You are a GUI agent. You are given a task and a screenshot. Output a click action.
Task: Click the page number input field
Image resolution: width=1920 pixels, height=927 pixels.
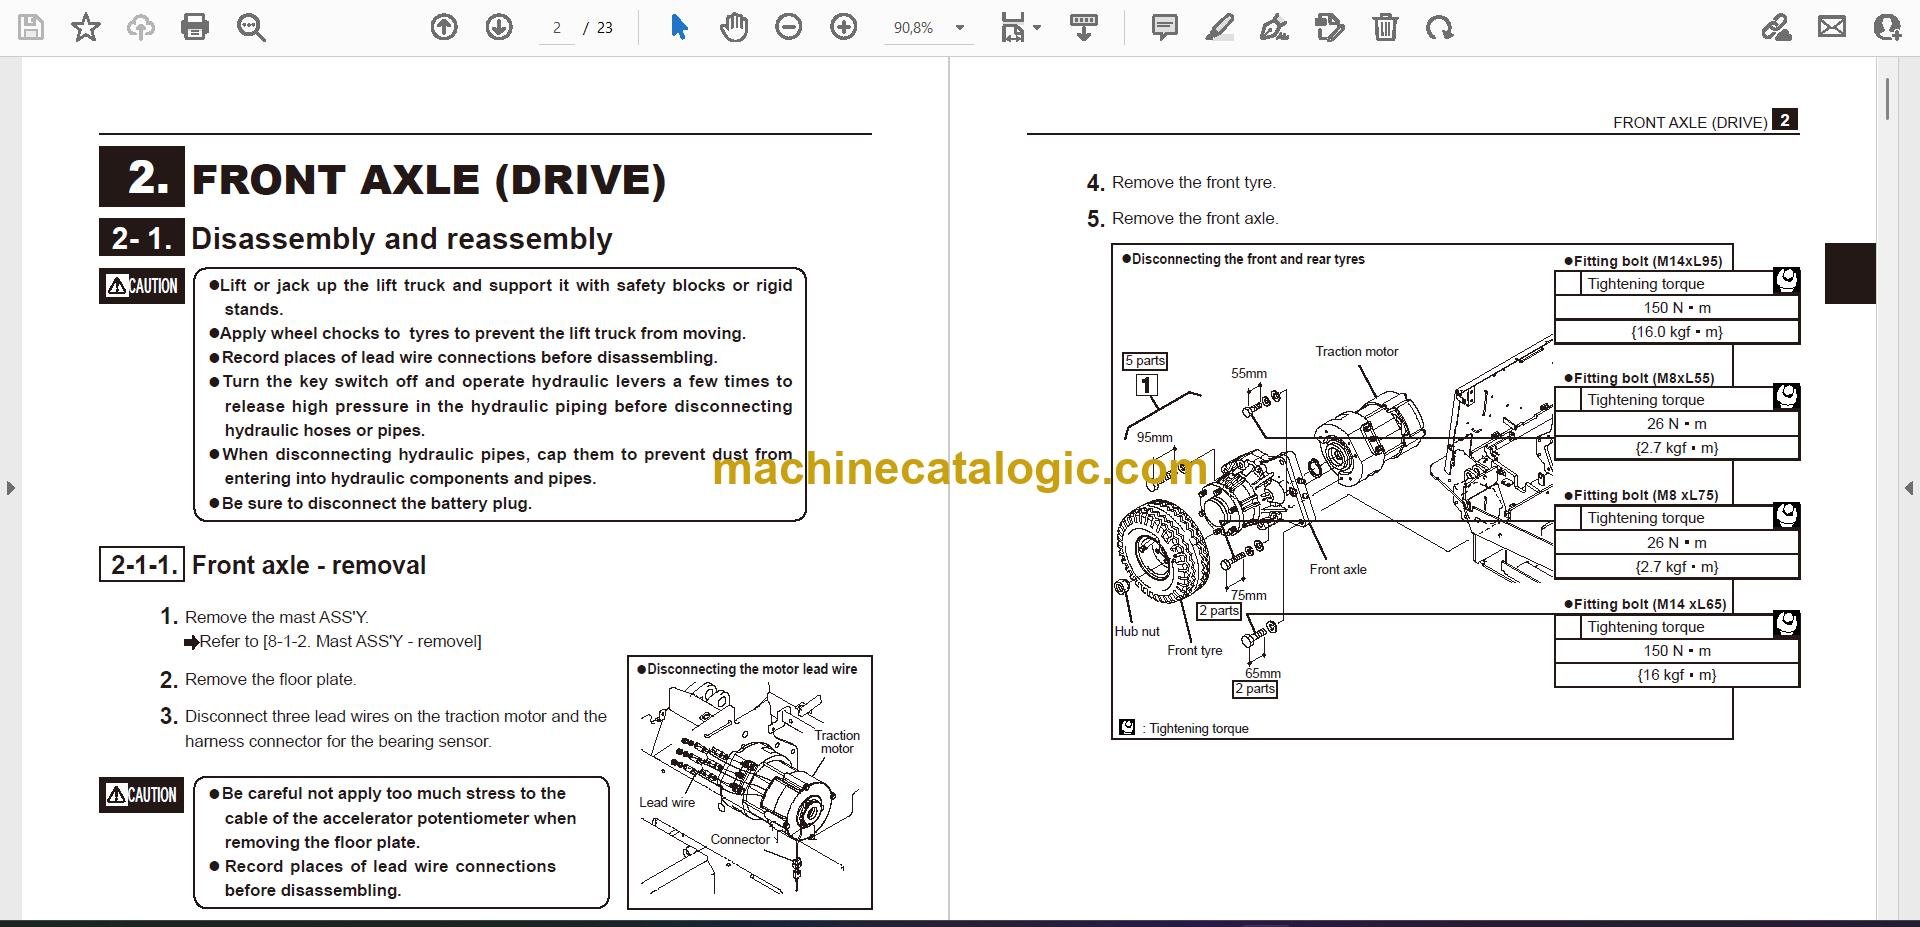pyautogui.click(x=557, y=28)
